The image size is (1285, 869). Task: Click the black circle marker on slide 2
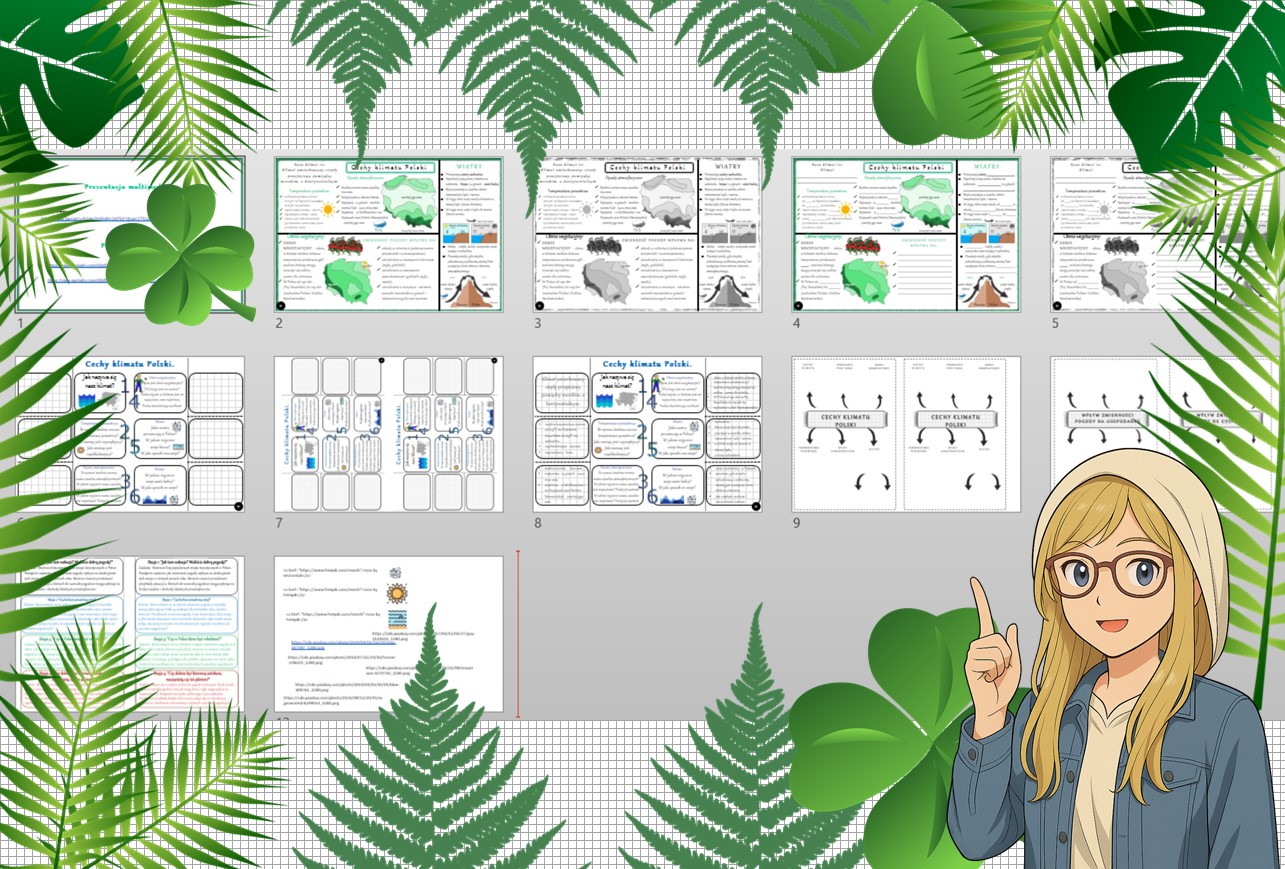tap(282, 305)
